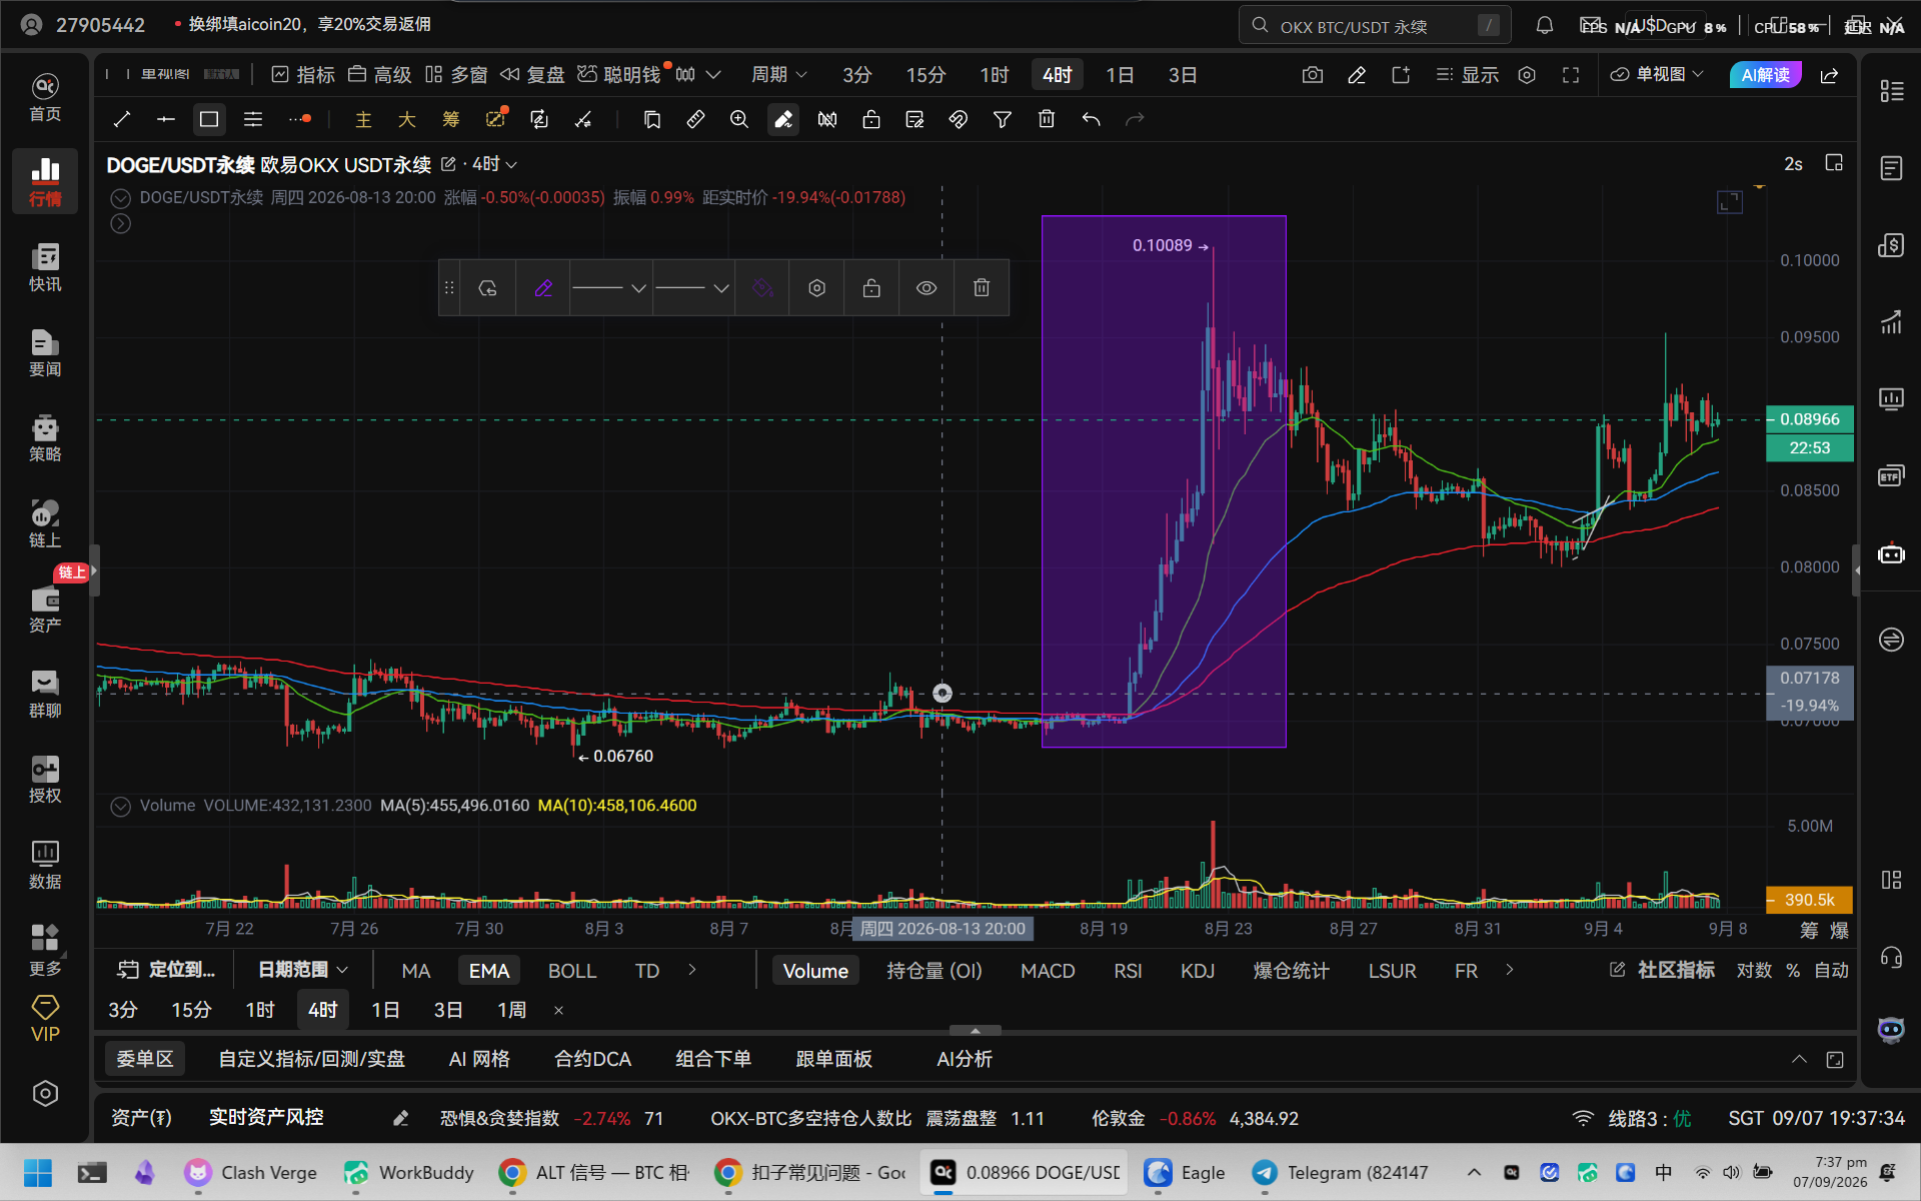Open the 合约DCA tab
The image size is (1921, 1201).
click(592, 1059)
